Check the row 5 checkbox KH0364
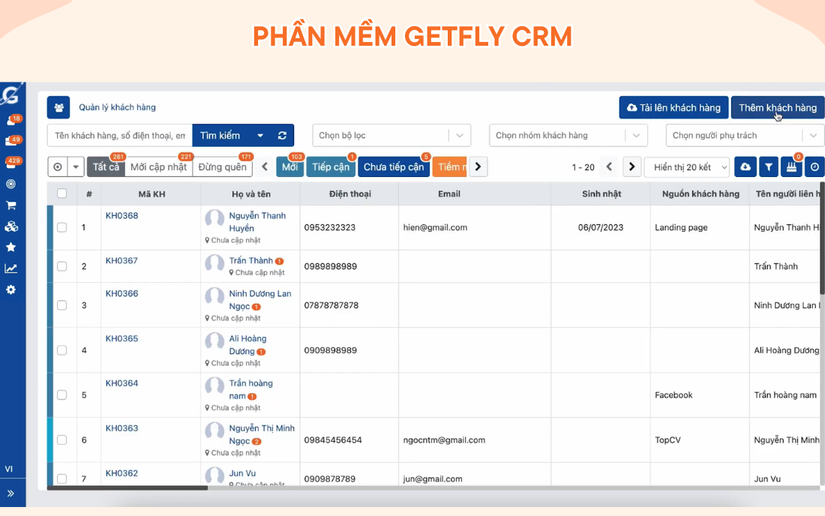825x516 pixels. 62,395
